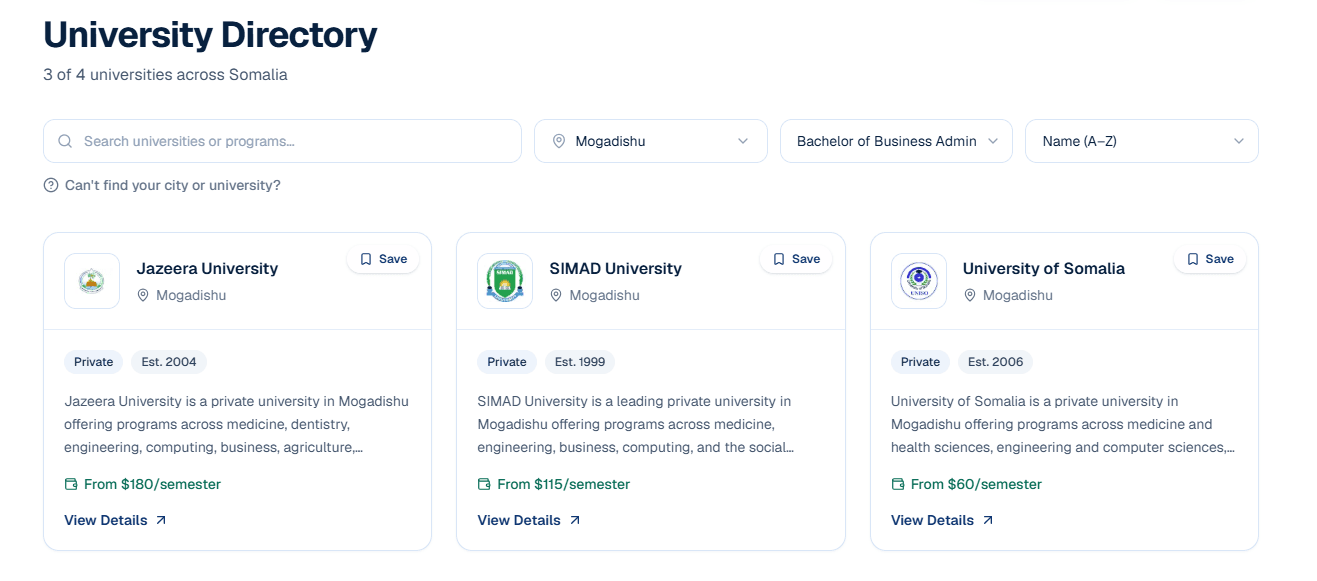Click arrow icon next to University of Somalia View Details
1317x581 pixels.
click(x=988, y=520)
